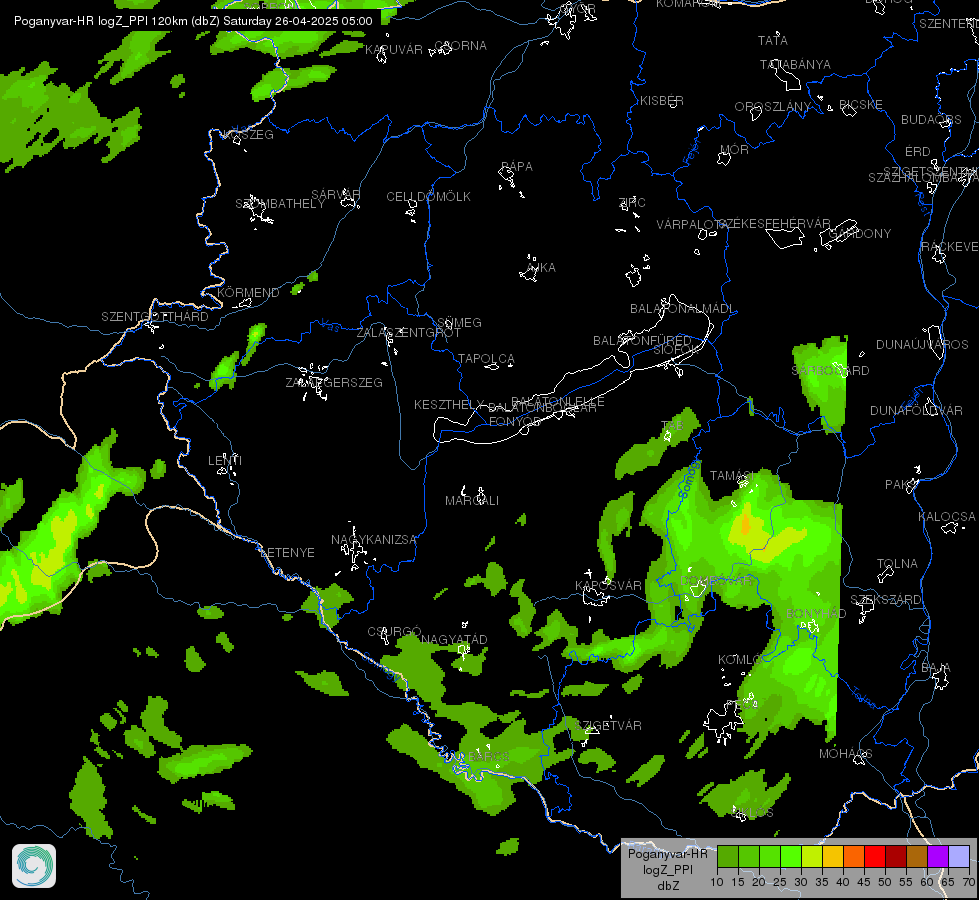Click the BAJA city label

pyautogui.click(x=936, y=668)
